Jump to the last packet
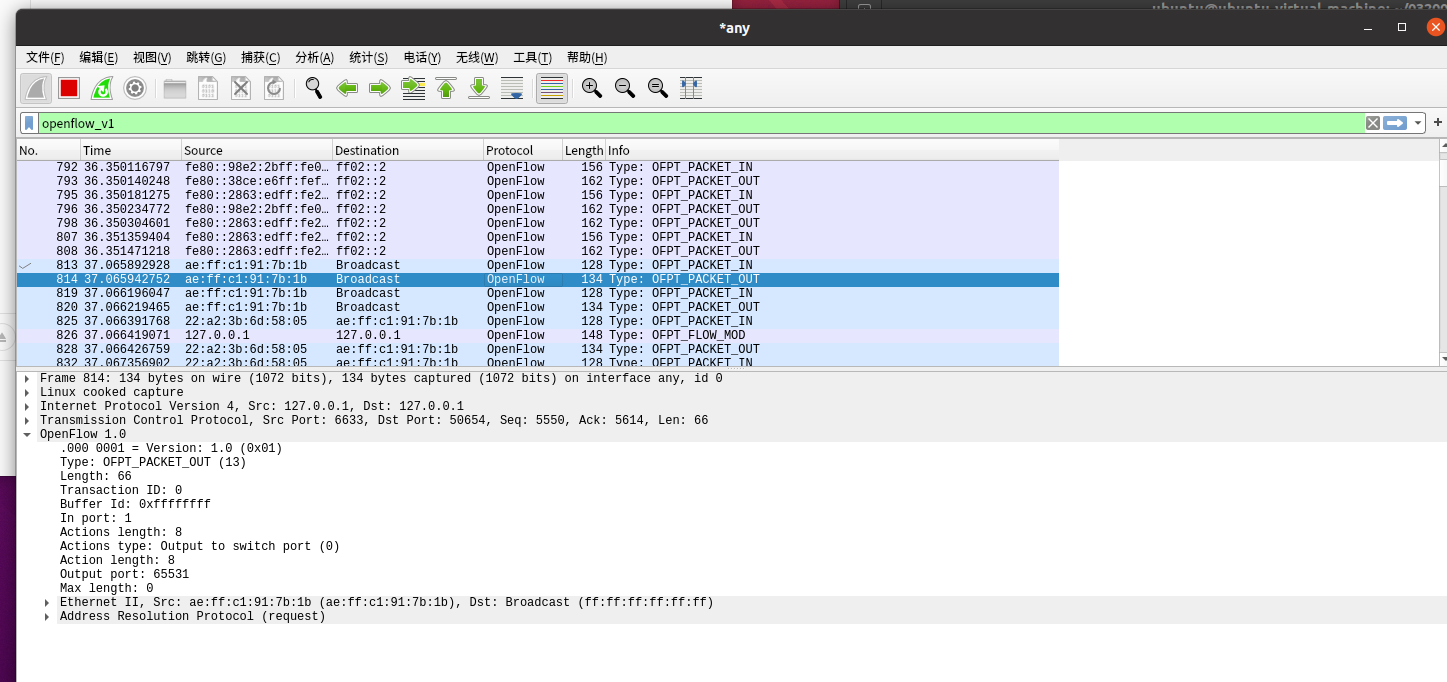Screen dimensions: 1447x682 (x=479, y=88)
